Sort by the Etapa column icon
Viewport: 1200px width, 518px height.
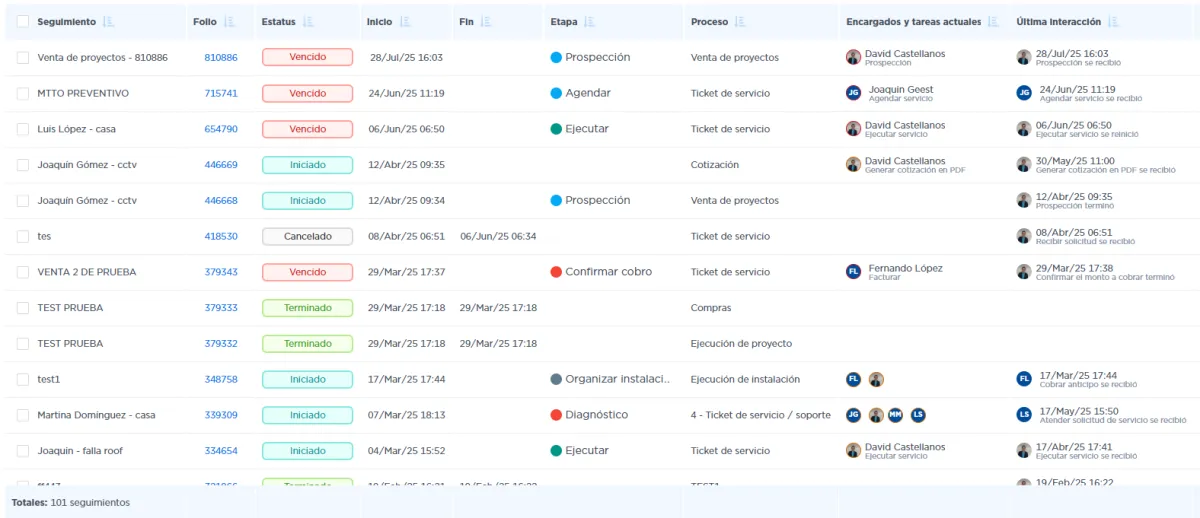coord(589,22)
